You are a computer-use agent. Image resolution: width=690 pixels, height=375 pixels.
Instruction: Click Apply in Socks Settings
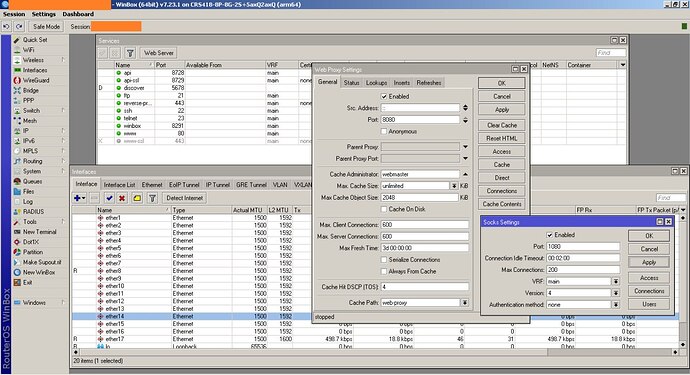pyautogui.click(x=649, y=262)
